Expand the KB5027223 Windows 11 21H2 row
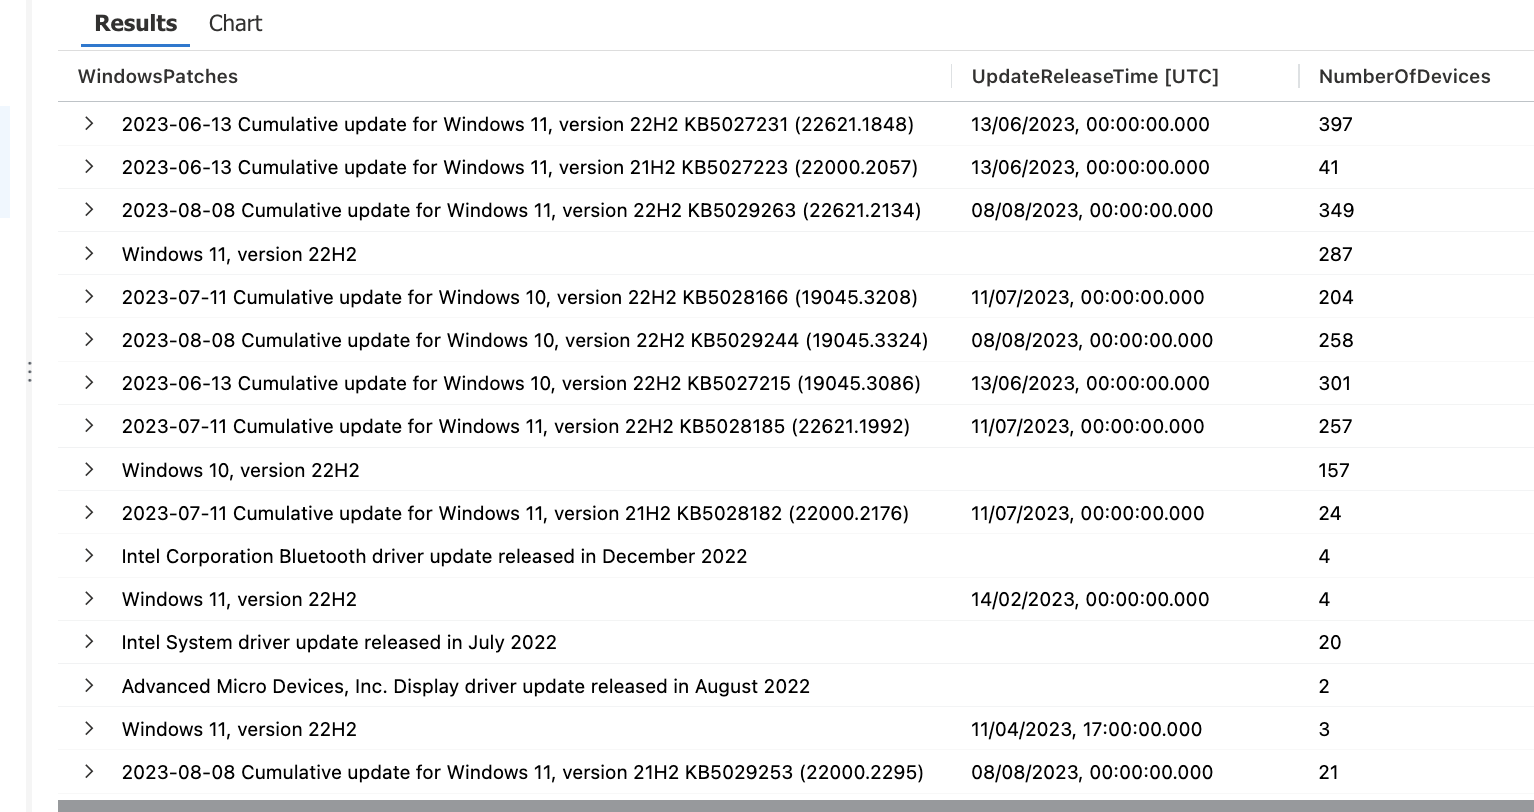 tap(88, 167)
